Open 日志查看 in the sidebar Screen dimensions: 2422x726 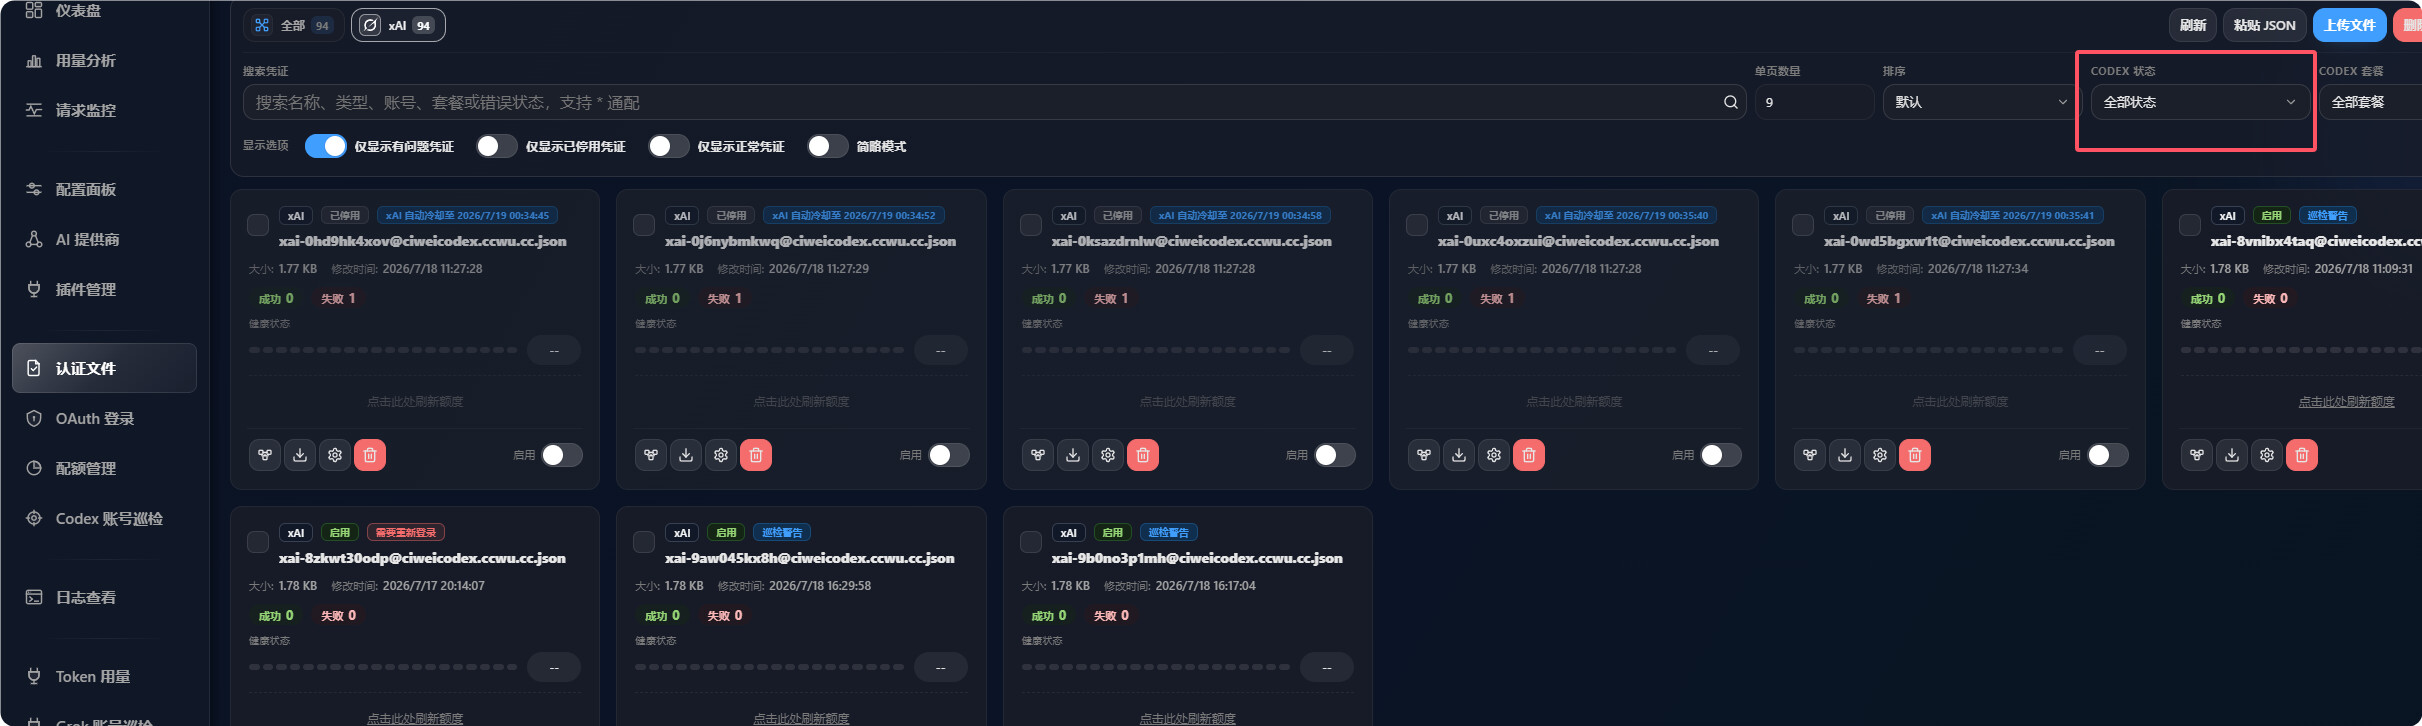(x=104, y=598)
